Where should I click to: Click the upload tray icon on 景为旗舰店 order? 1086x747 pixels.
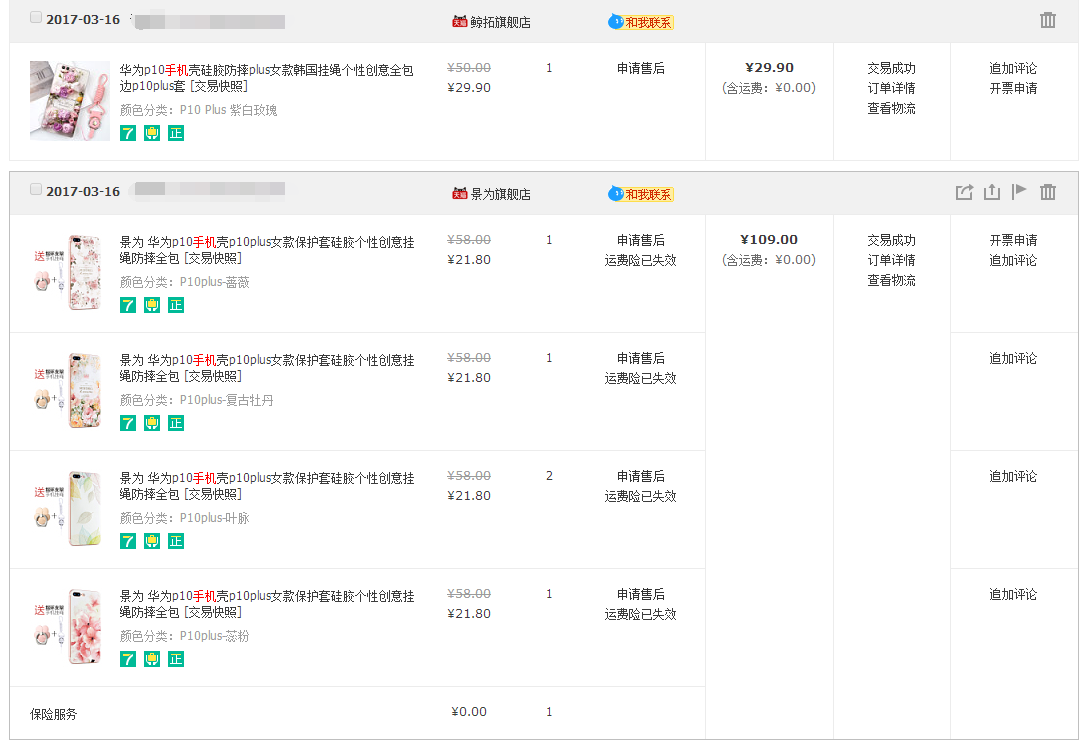[992, 192]
